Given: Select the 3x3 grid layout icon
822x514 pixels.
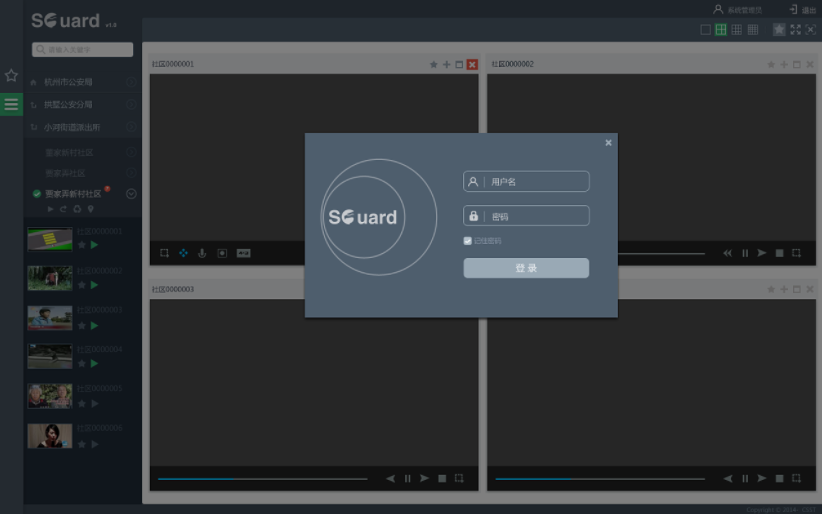Looking at the screenshot, I should tap(737, 30).
